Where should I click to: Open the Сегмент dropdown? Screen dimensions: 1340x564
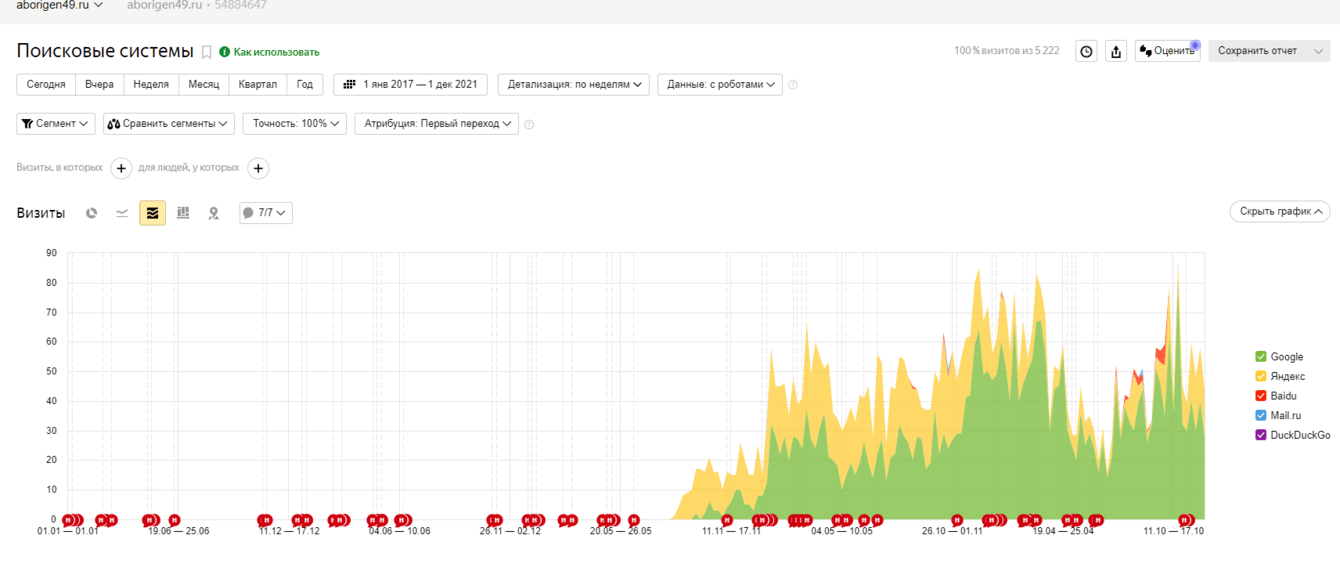coord(56,124)
